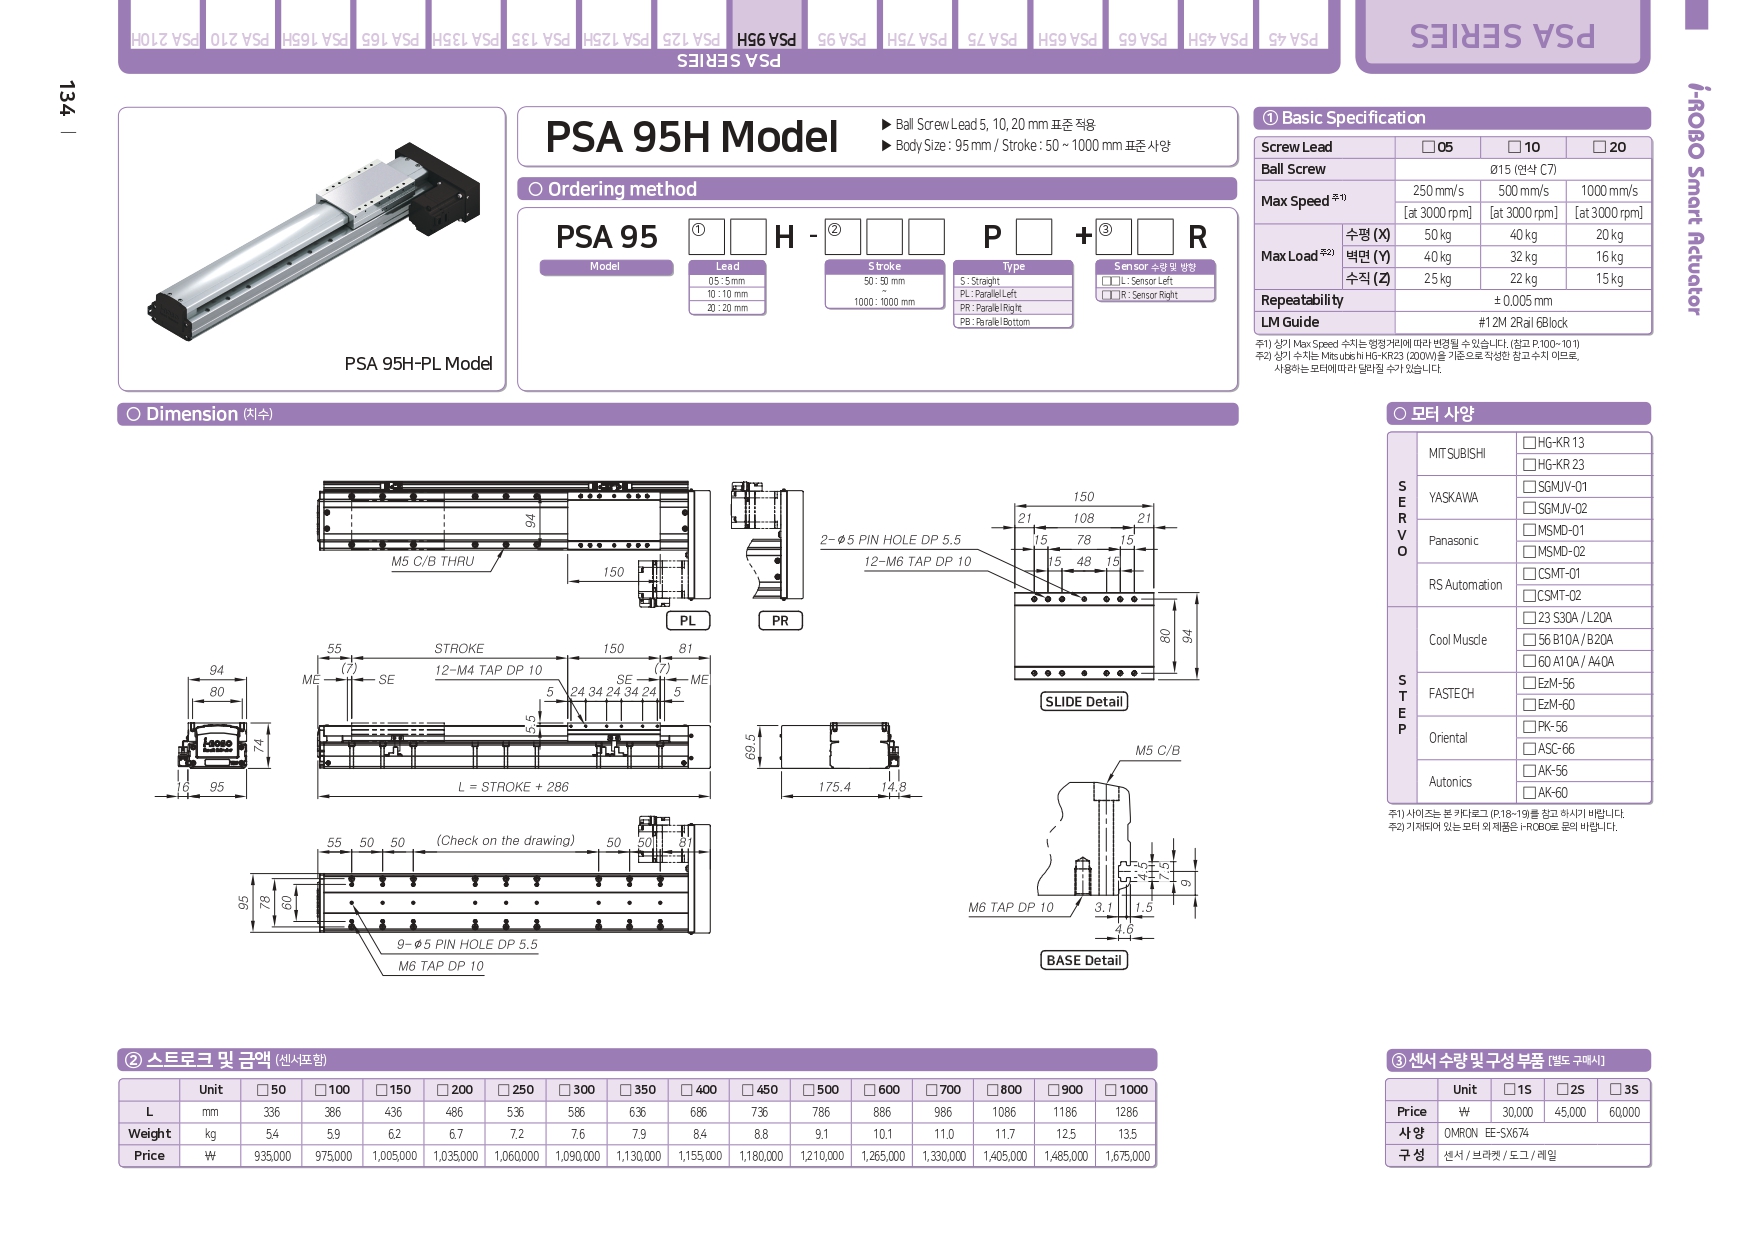Image resolution: width=1754 pixels, height=1241 pixels.
Task: Click the PR drawing label
Action: pyautogui.click(x=780, y=621)
